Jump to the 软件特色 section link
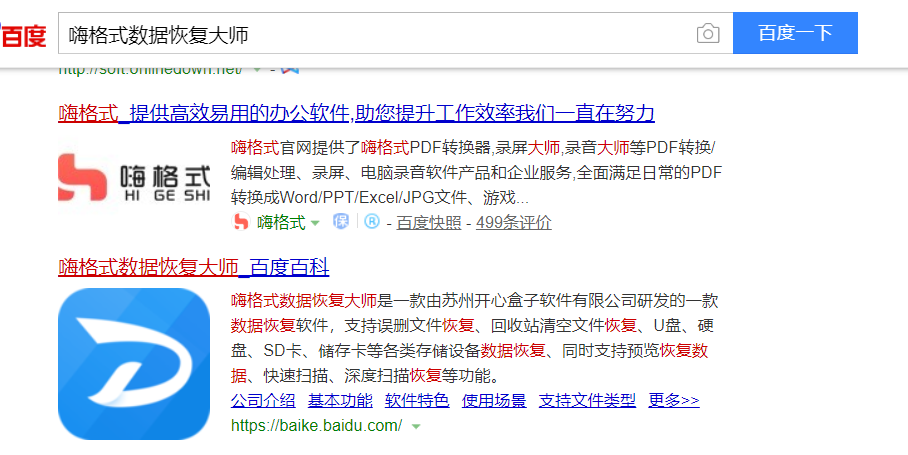Viewport: 908px width, 455px height. 417,401
